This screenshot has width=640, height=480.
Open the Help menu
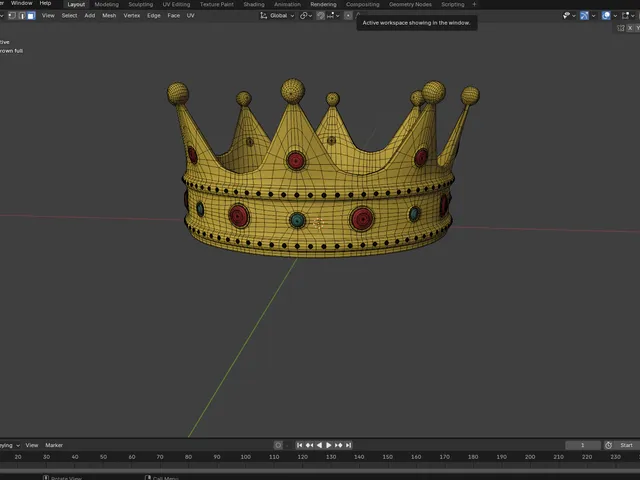pyautogui.click(x=45, y=3)
